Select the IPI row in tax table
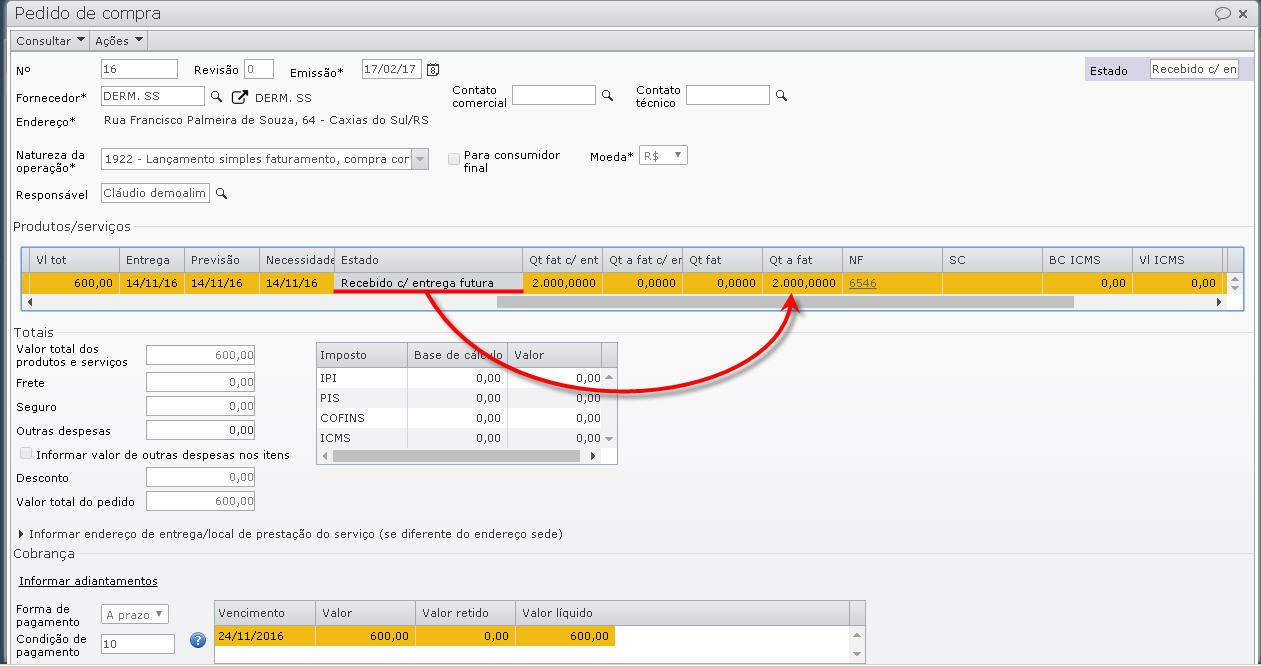Screen dimensions: 1261x667 pyautogui.click(x=460, y=378)
